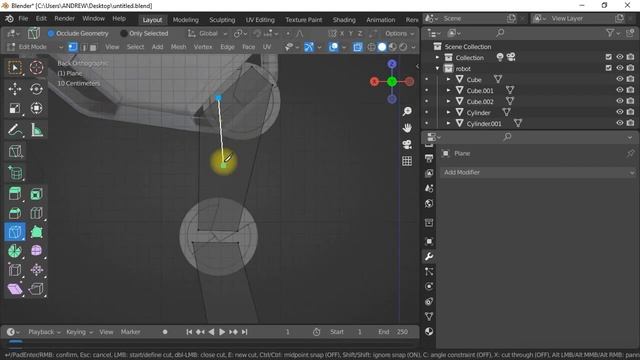Click the pan view hand icon
This screenshot has width=640, height=360.
(x=407, y=128)
